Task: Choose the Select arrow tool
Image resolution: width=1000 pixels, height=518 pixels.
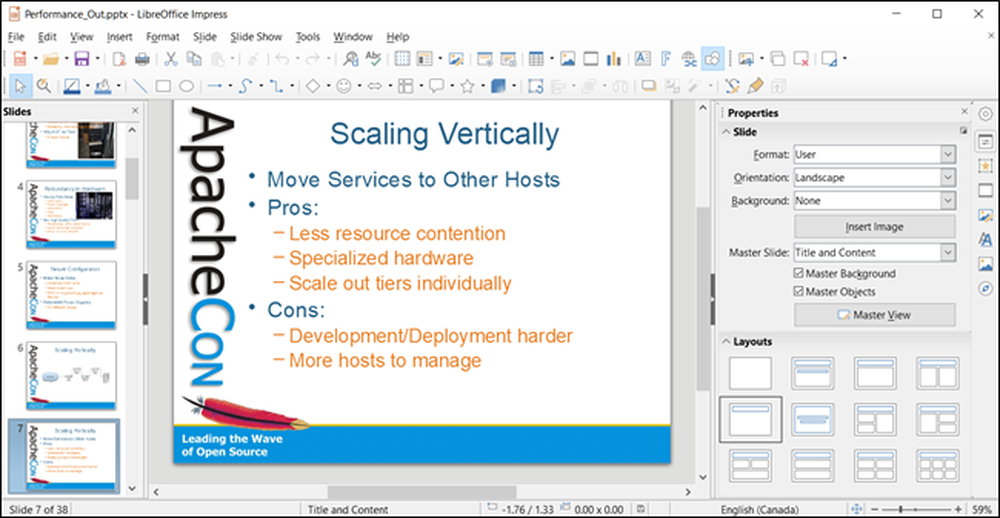Action: tap(20, 86)
